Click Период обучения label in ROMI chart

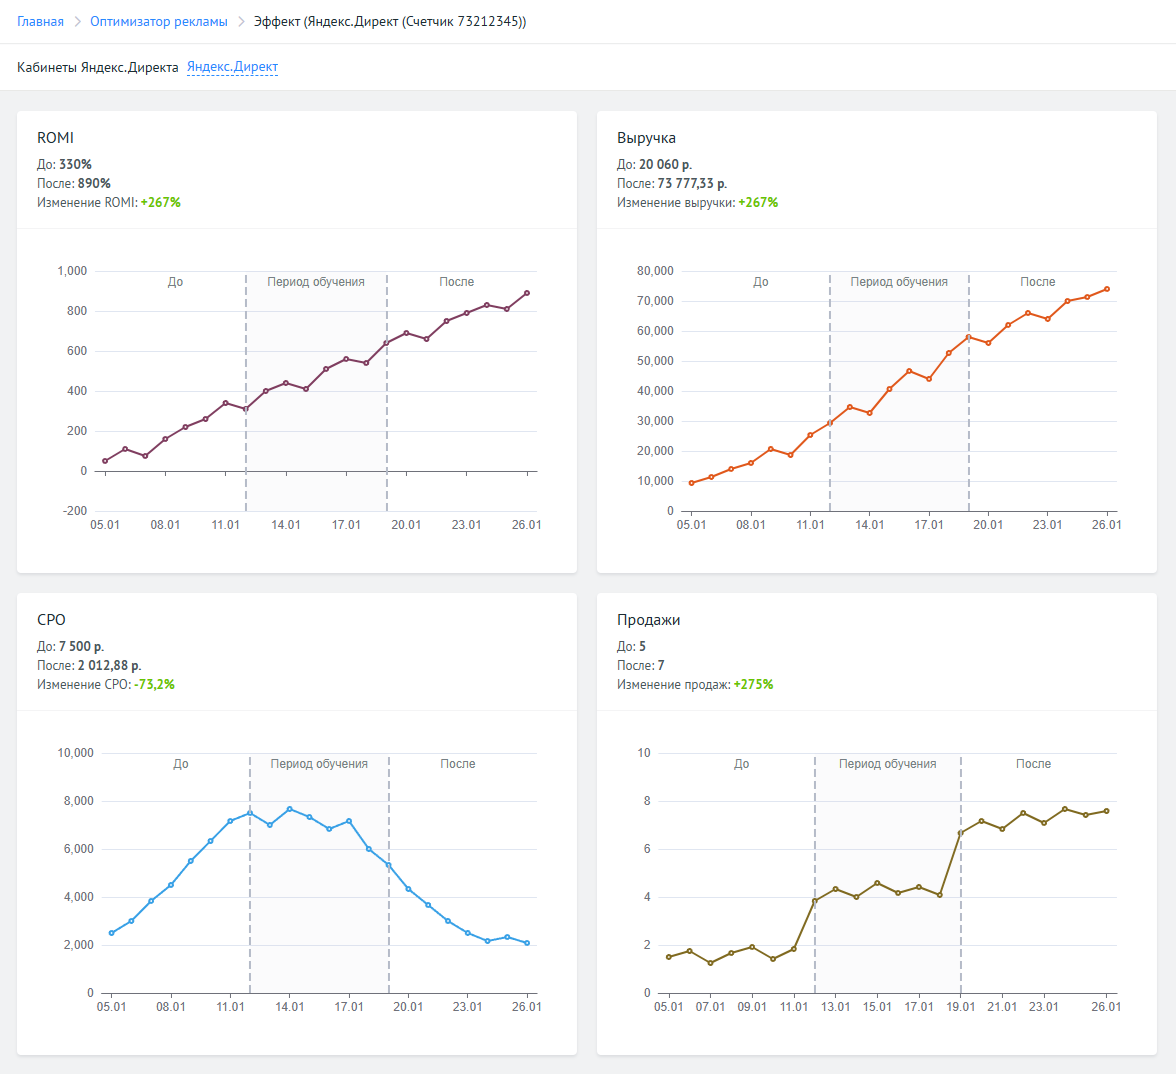tap(316, 282)
